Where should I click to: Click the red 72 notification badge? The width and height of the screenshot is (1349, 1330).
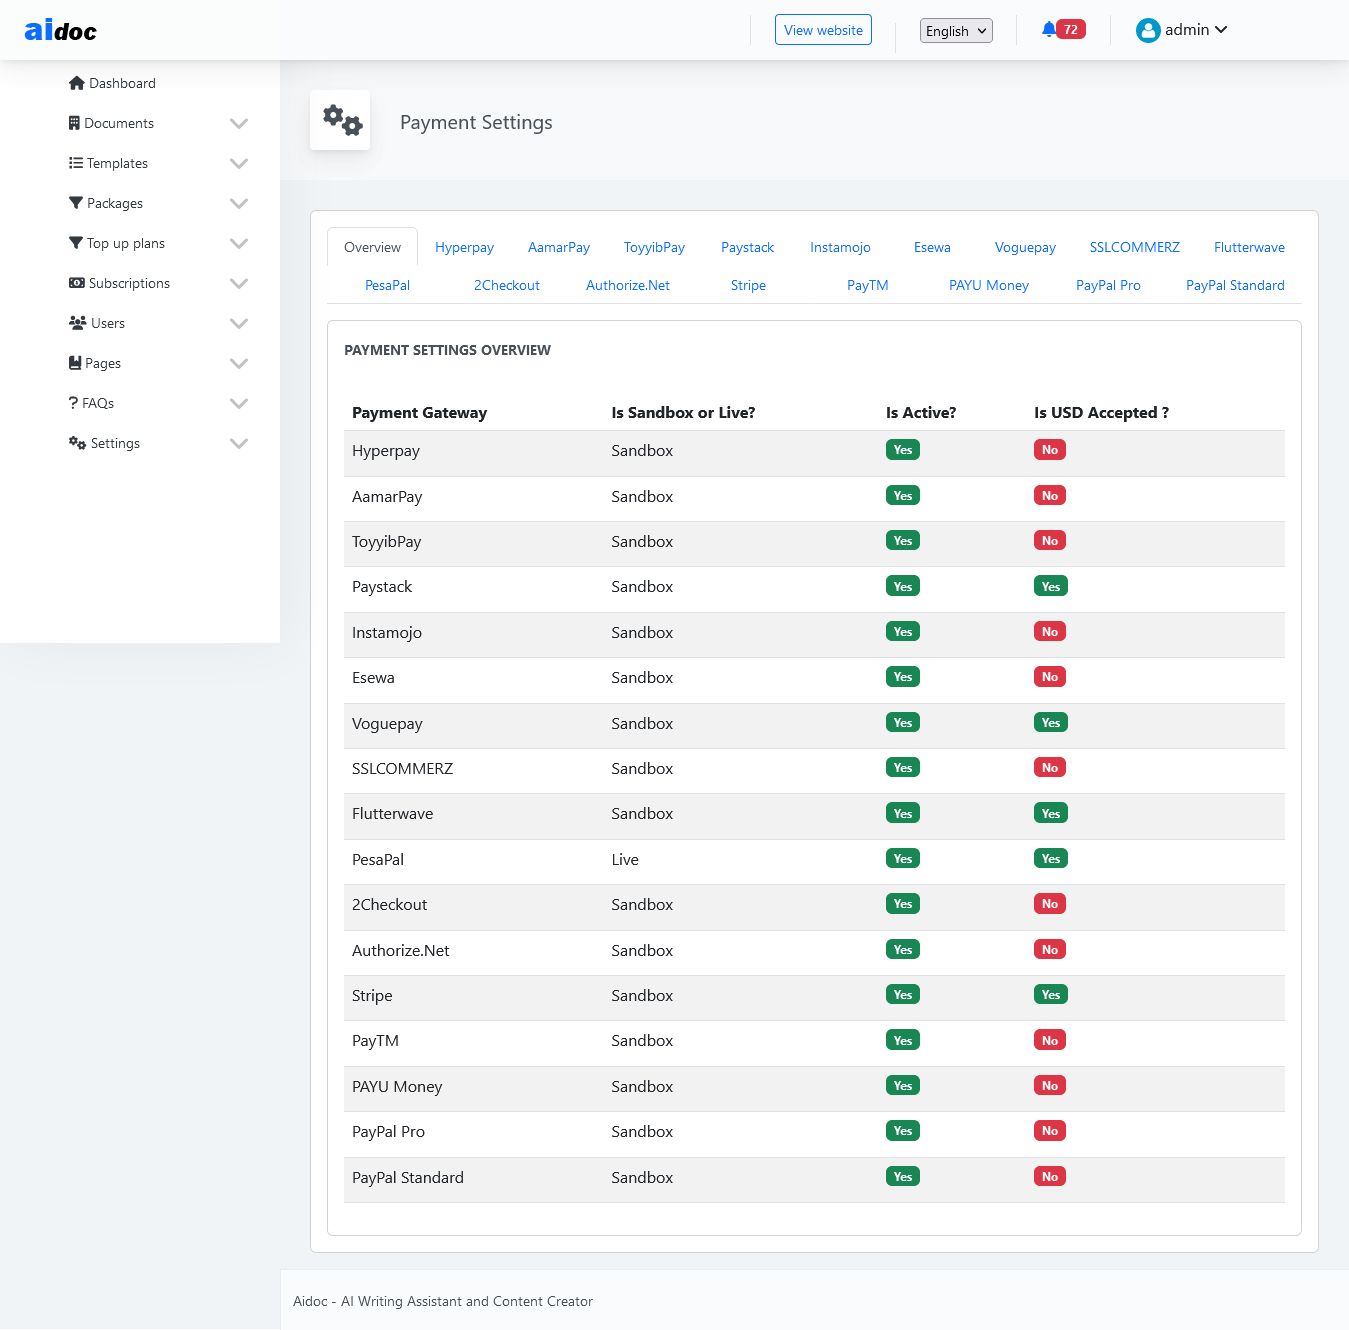[x=1071, y=29]
